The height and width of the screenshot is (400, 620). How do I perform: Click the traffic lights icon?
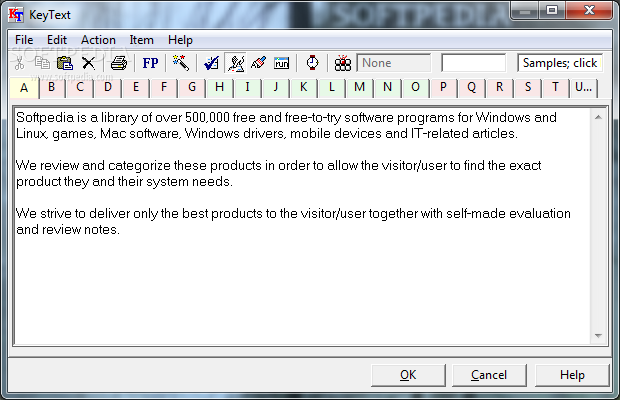click(343, 63)
